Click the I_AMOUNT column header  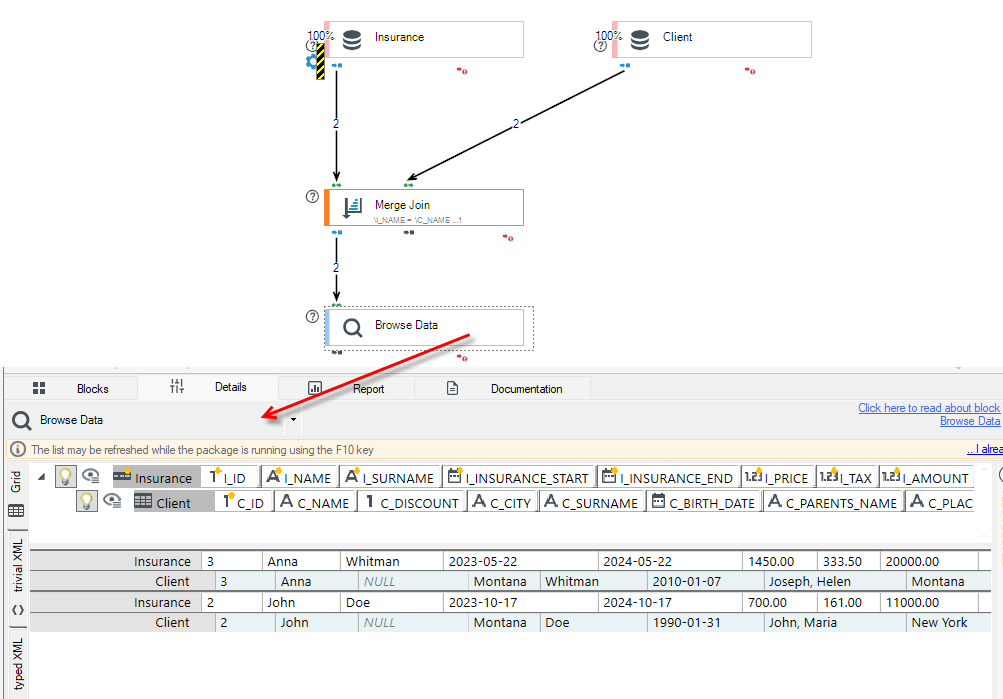[926, 477]
